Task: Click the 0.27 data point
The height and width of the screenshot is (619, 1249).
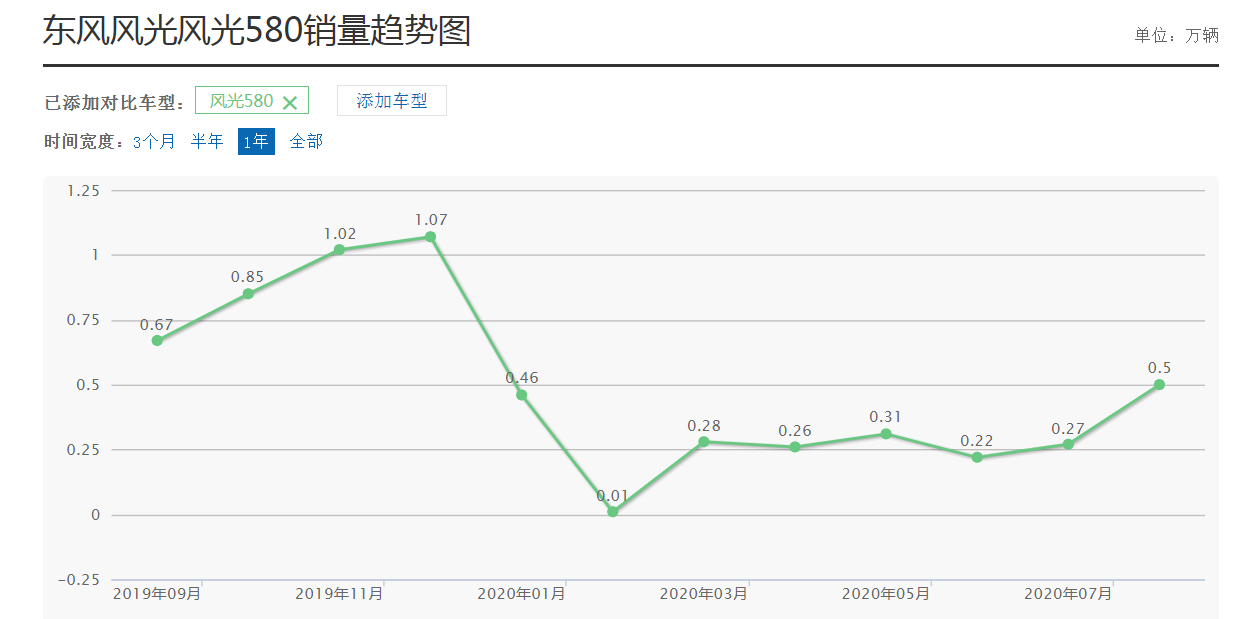Action: 1068,444
